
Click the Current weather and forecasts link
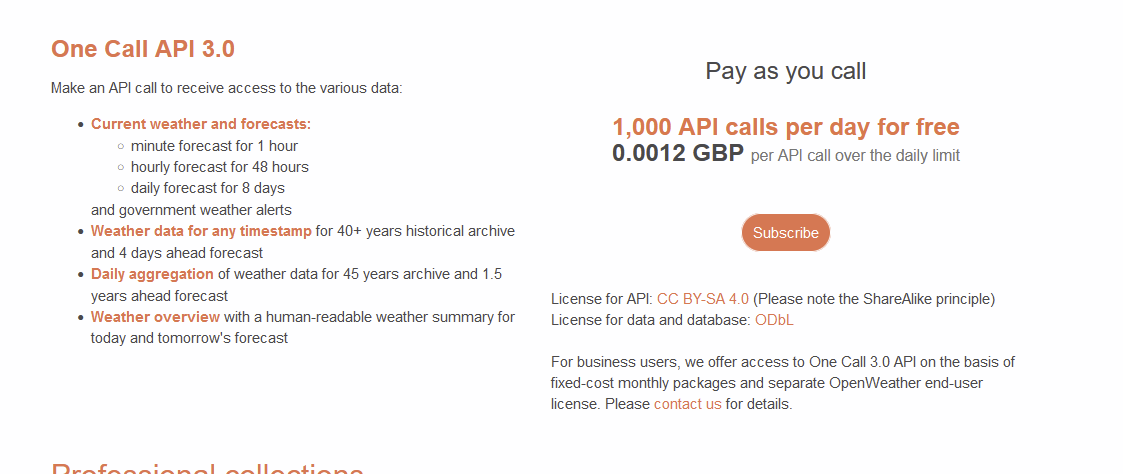[201, 124]
